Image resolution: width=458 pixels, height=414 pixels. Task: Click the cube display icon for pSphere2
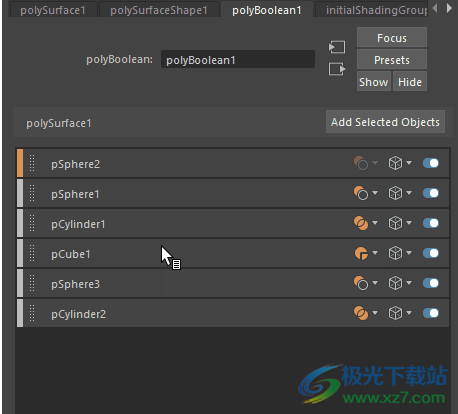pos(395,163)
